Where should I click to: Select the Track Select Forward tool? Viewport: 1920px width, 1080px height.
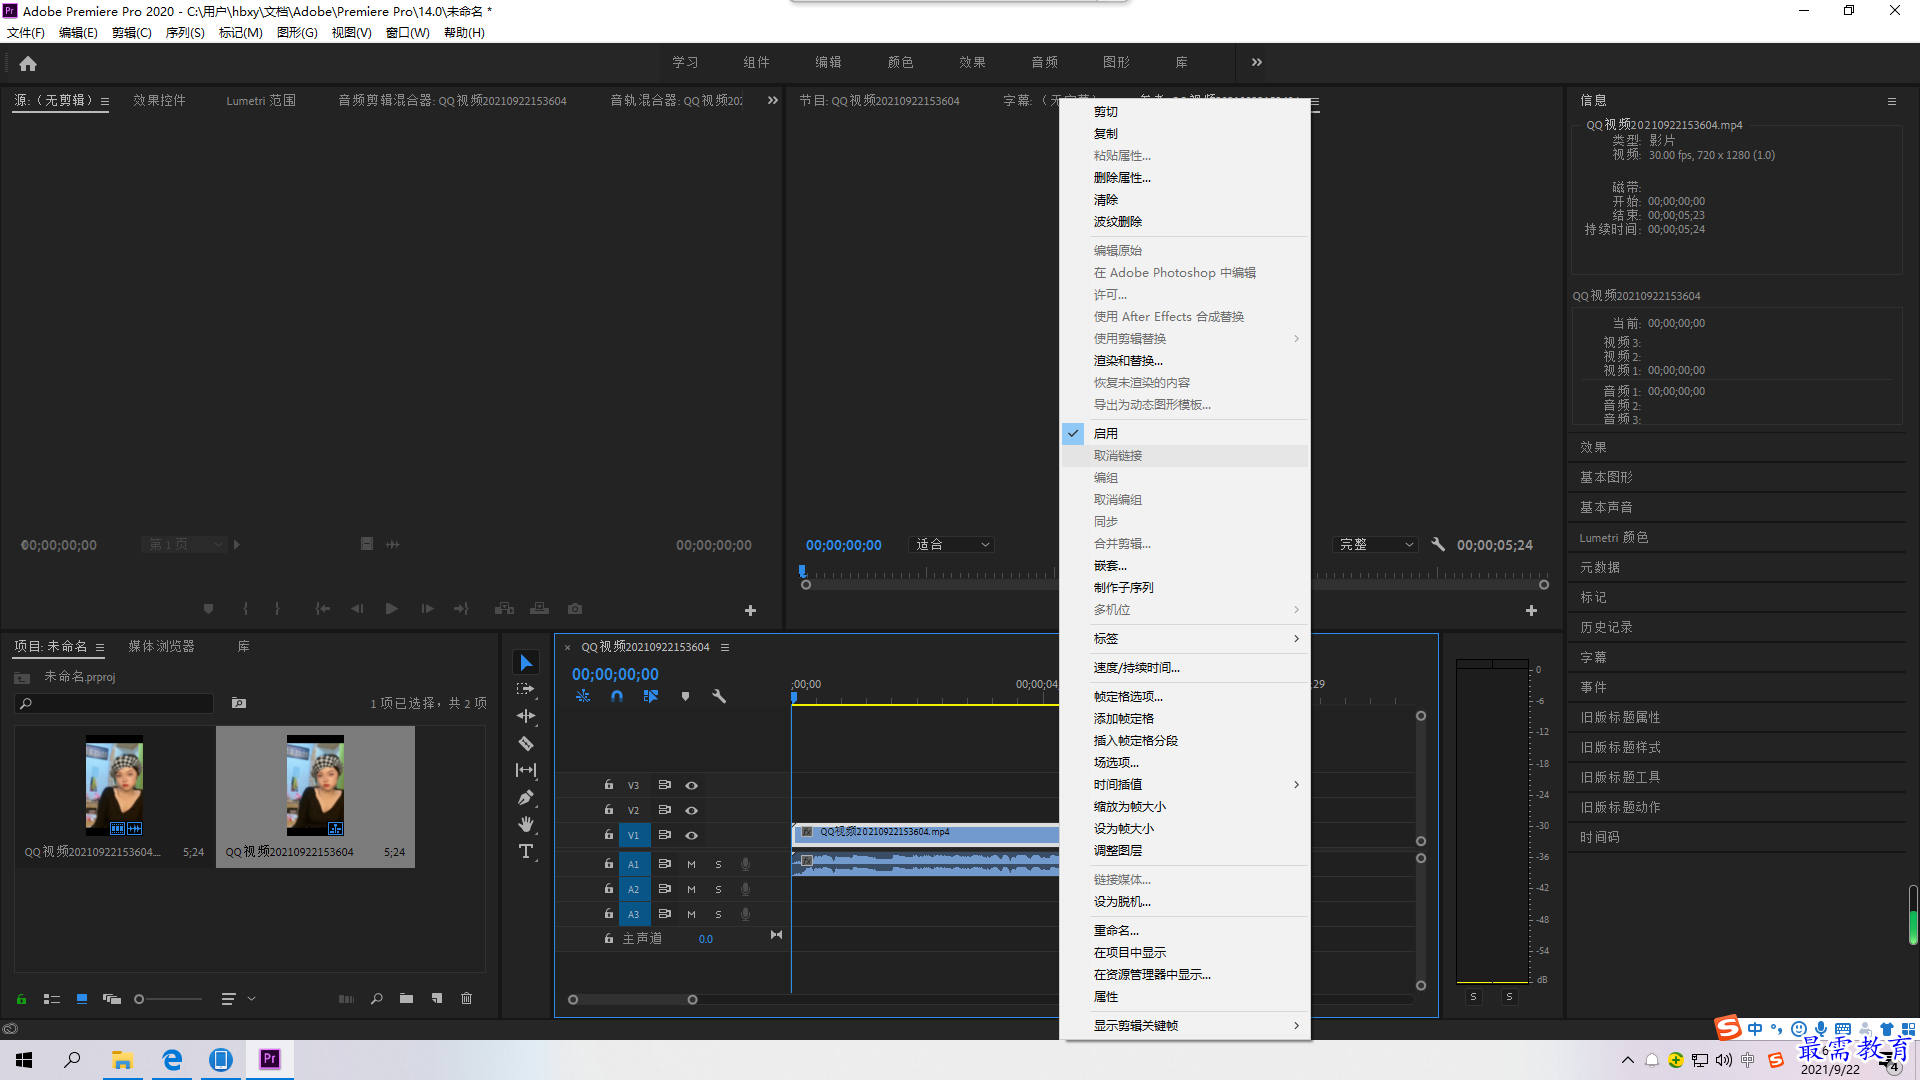[526, 690]
